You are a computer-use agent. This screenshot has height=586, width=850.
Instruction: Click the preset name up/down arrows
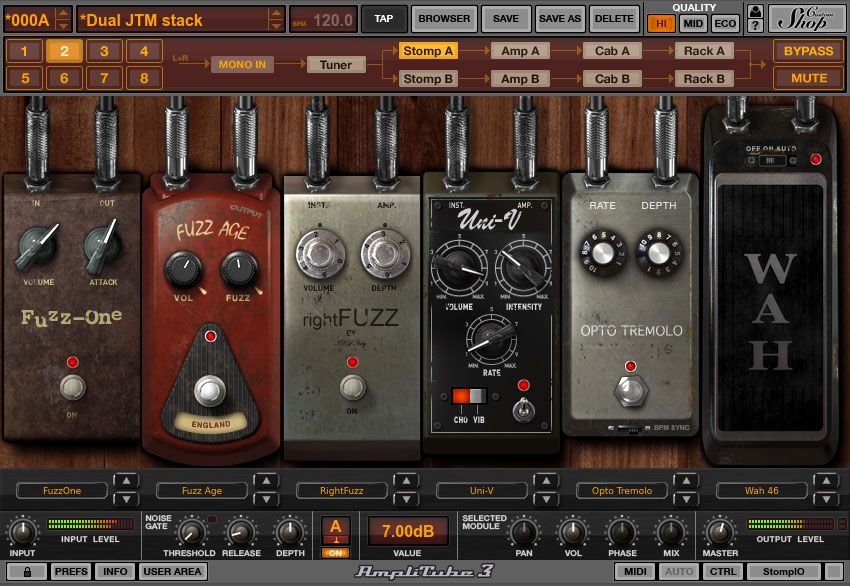coord(276,20)
